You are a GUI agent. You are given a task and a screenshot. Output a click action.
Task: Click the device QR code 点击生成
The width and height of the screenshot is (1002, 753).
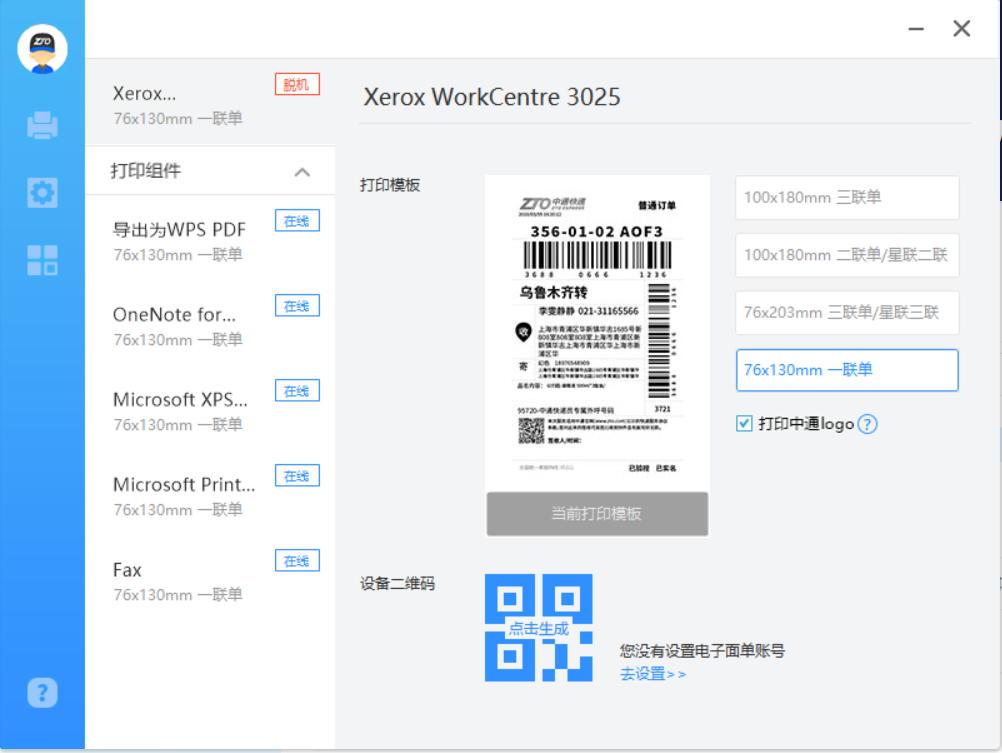click(538, 628)
